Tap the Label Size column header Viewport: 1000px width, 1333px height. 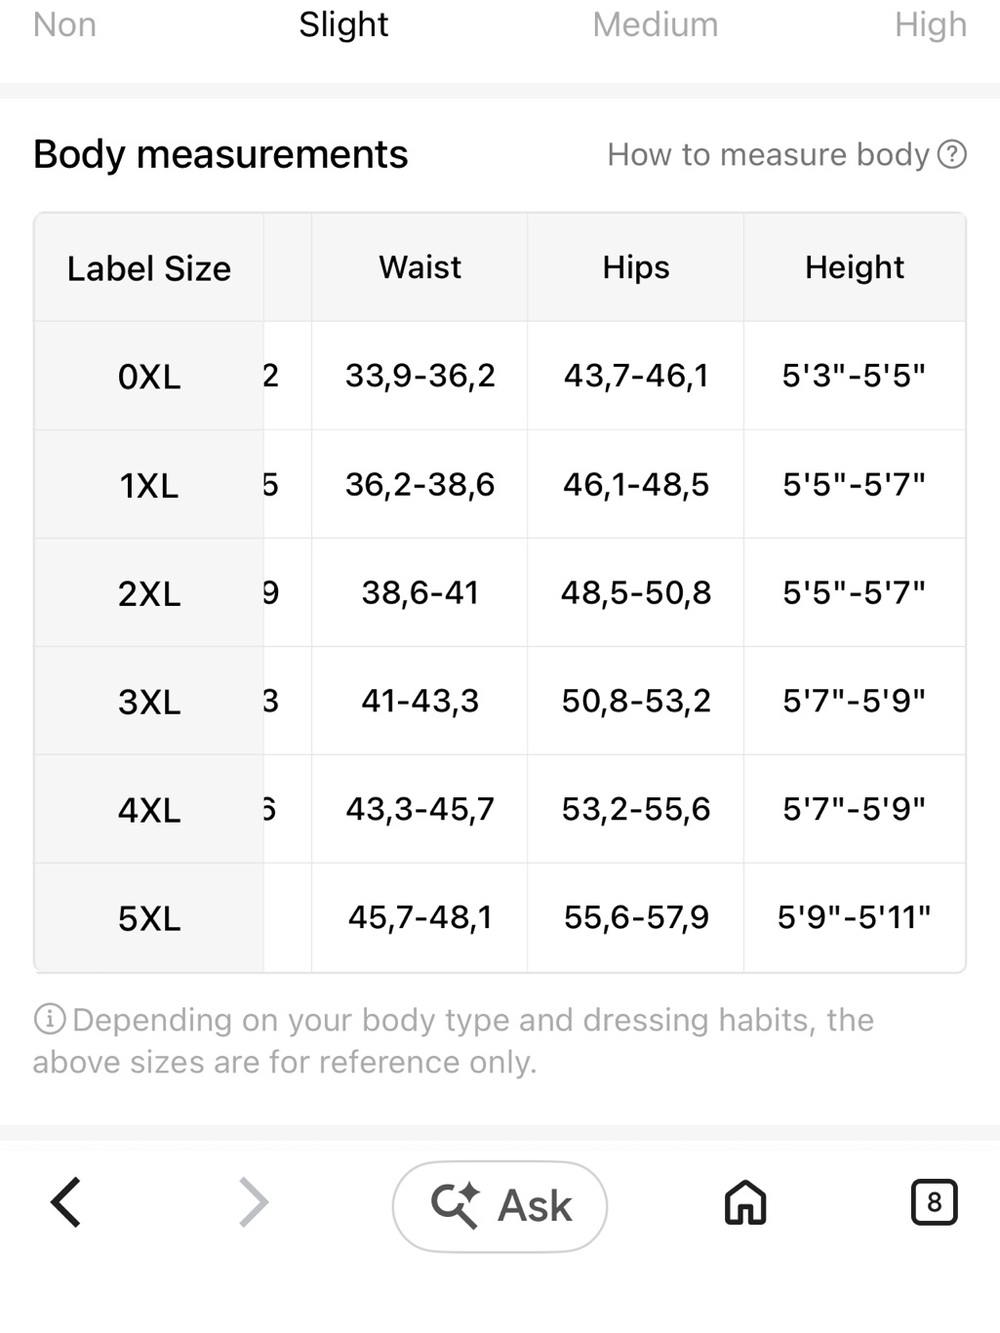pyautogui.click(x=149, y=268)
